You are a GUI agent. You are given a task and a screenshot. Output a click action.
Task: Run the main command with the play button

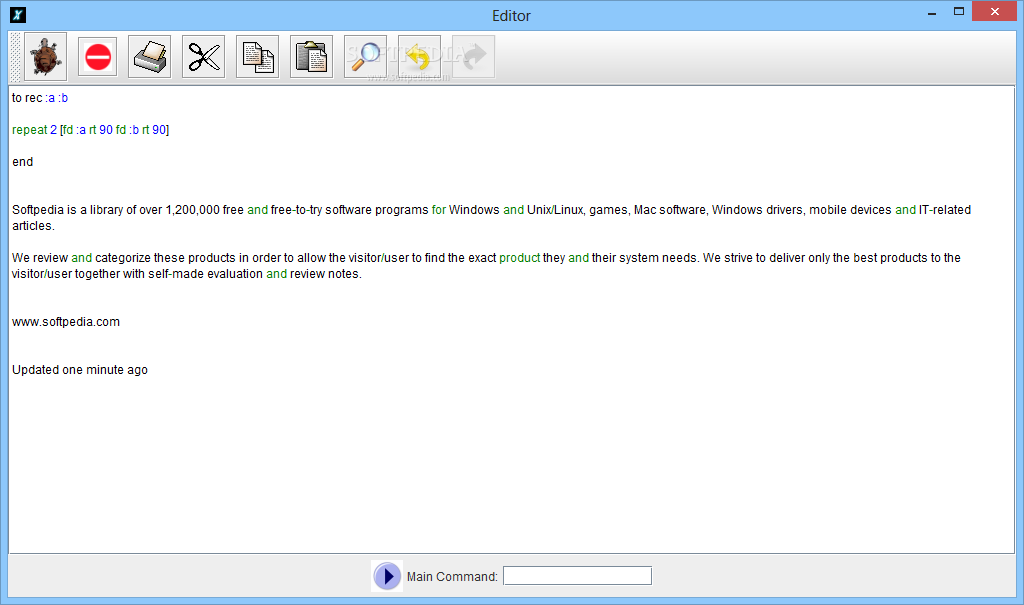coord(387,576)
